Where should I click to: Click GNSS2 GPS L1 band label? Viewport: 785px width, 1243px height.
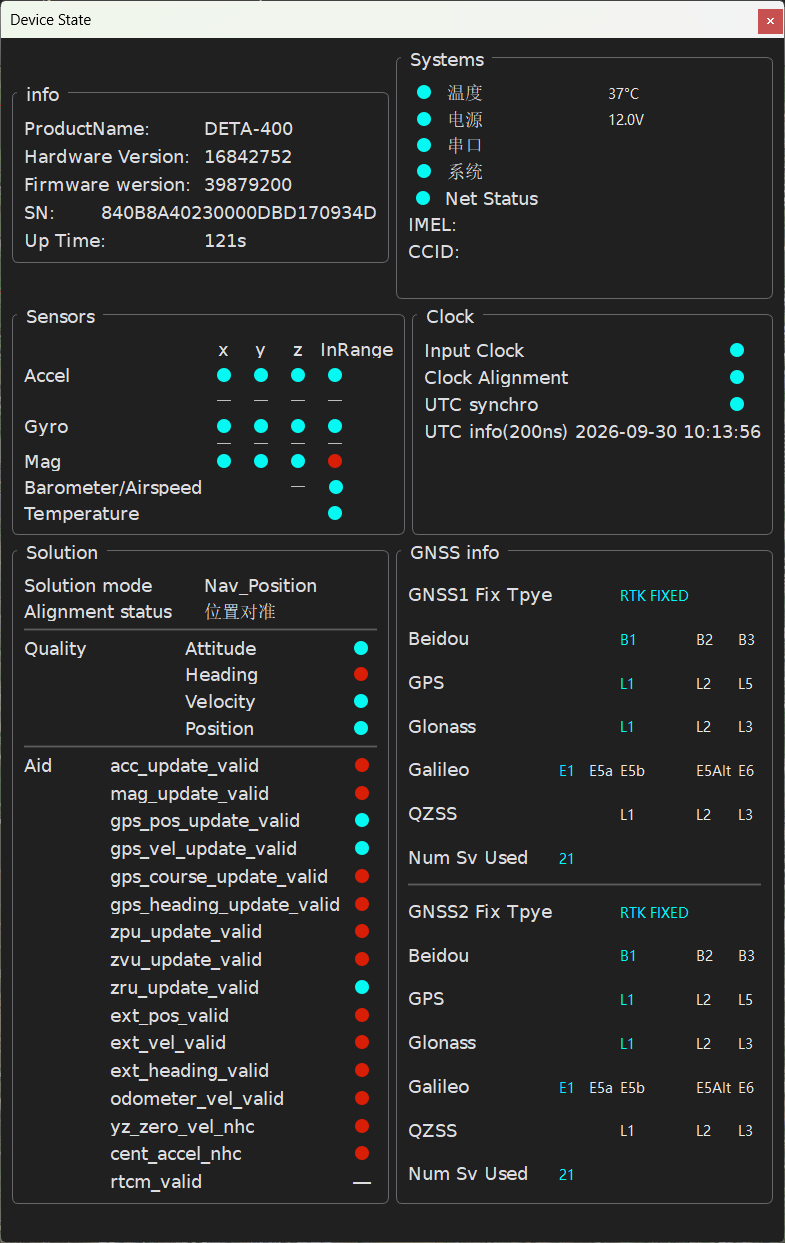(627, 1000)
